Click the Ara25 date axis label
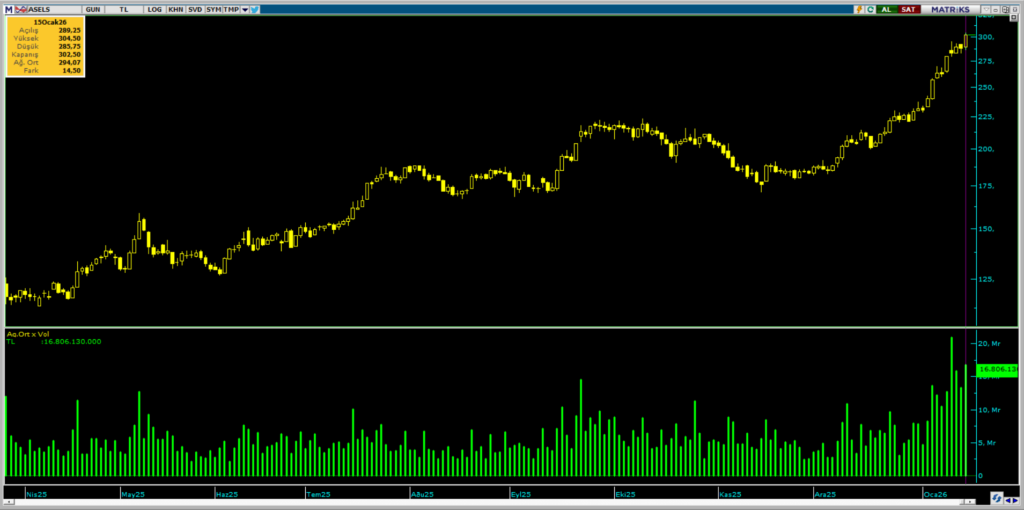The image size is (1024, 510). (825, 494)
